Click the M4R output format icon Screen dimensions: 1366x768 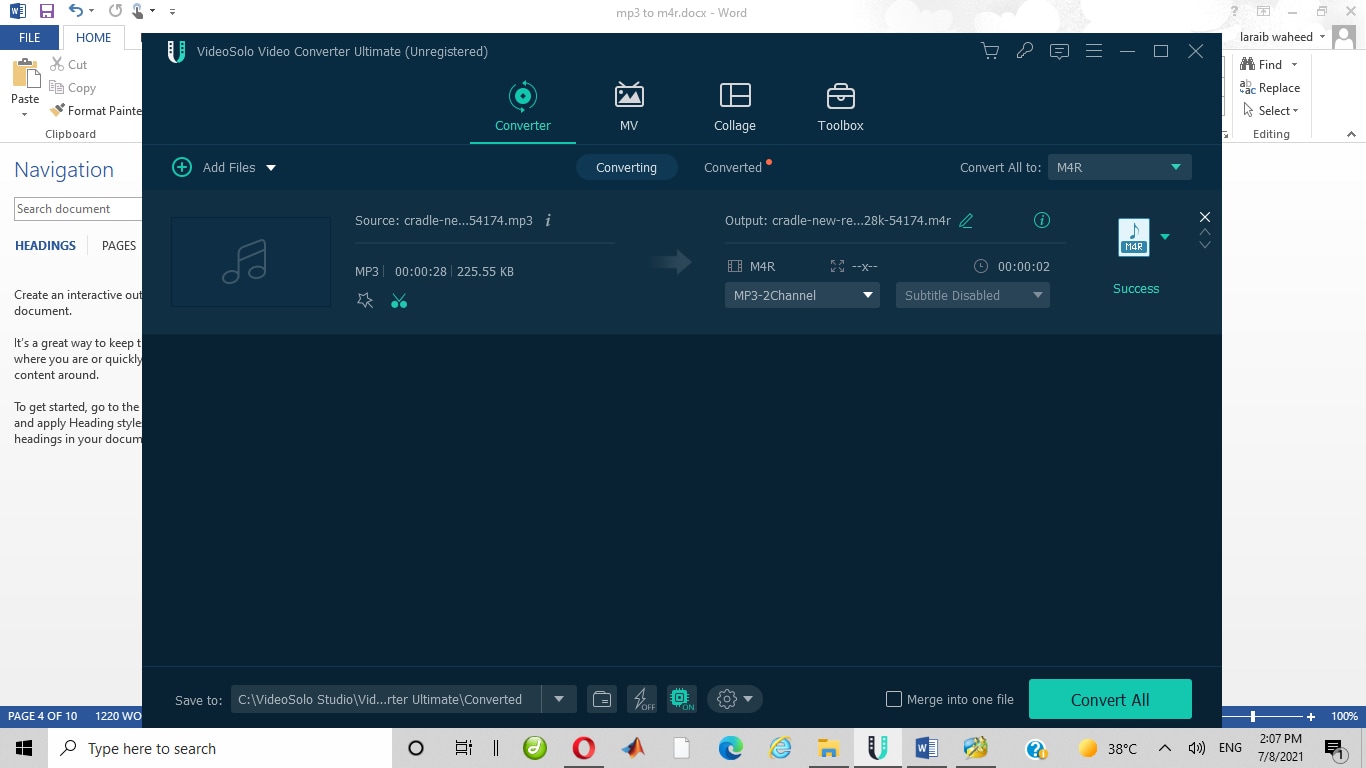(1134, 238)
